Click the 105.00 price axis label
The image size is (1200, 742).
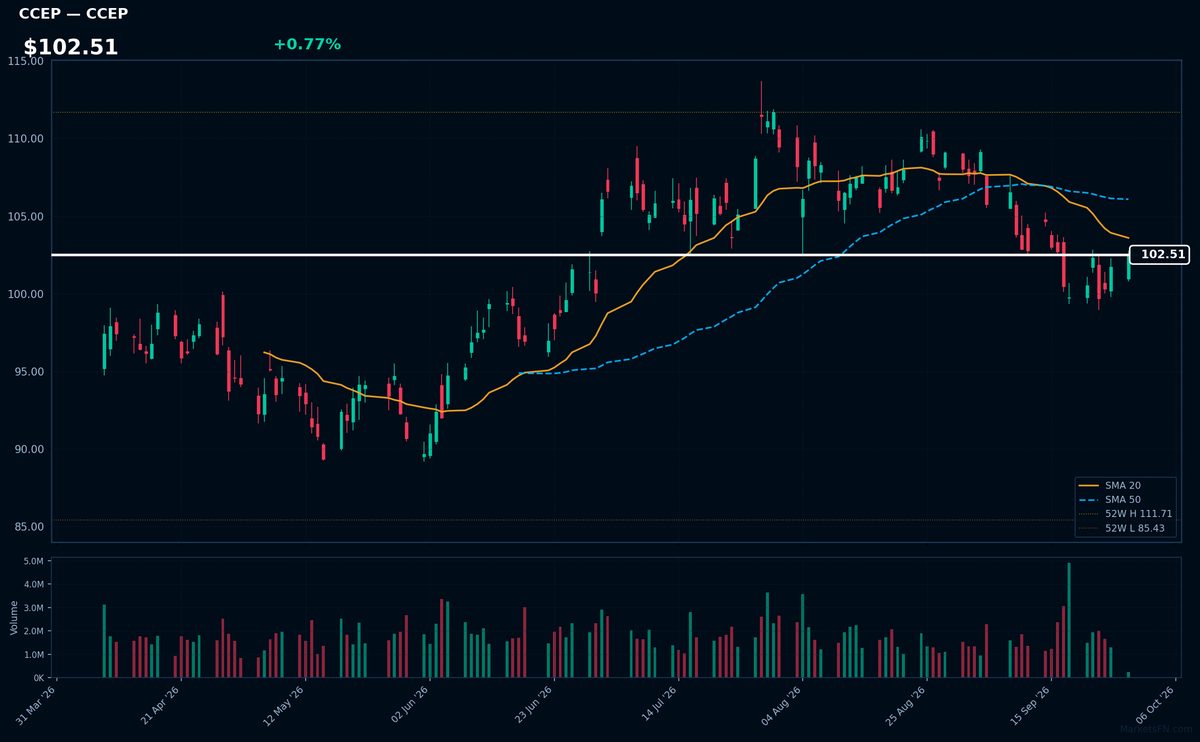coord(26,217)
